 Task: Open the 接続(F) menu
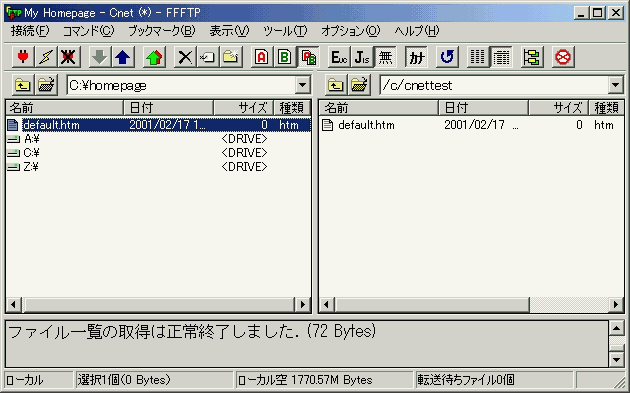(30, 31)
